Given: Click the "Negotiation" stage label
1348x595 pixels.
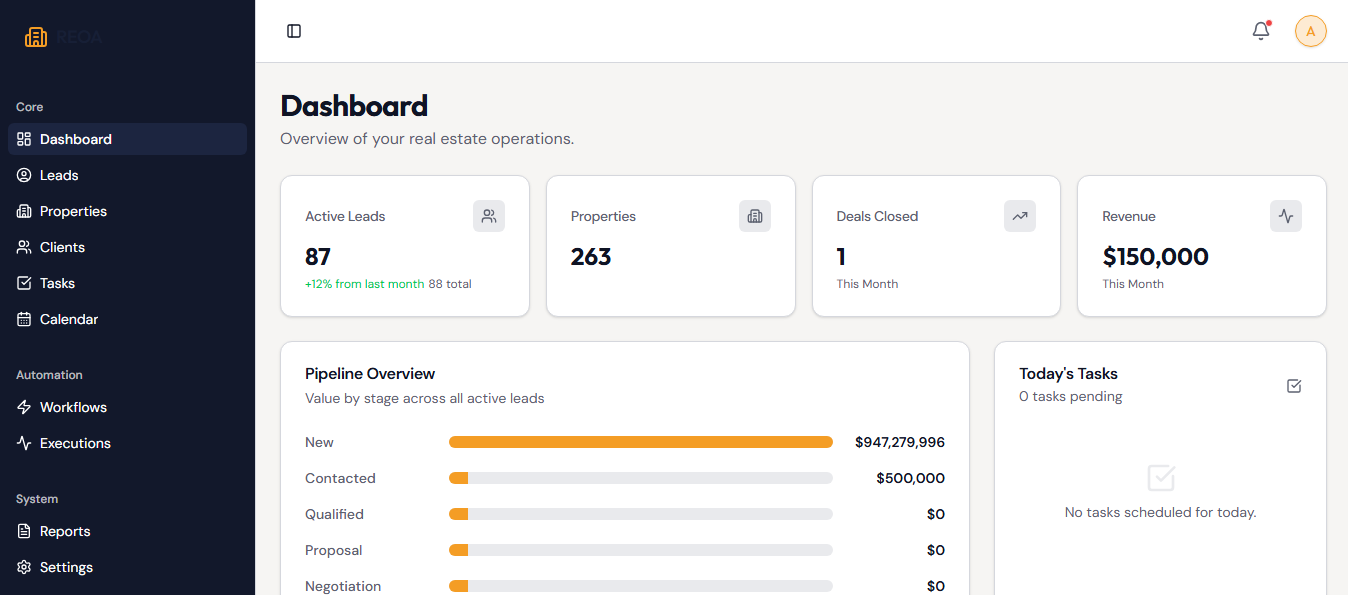Looking at the screenshot, I should click(x=343, y=586).
